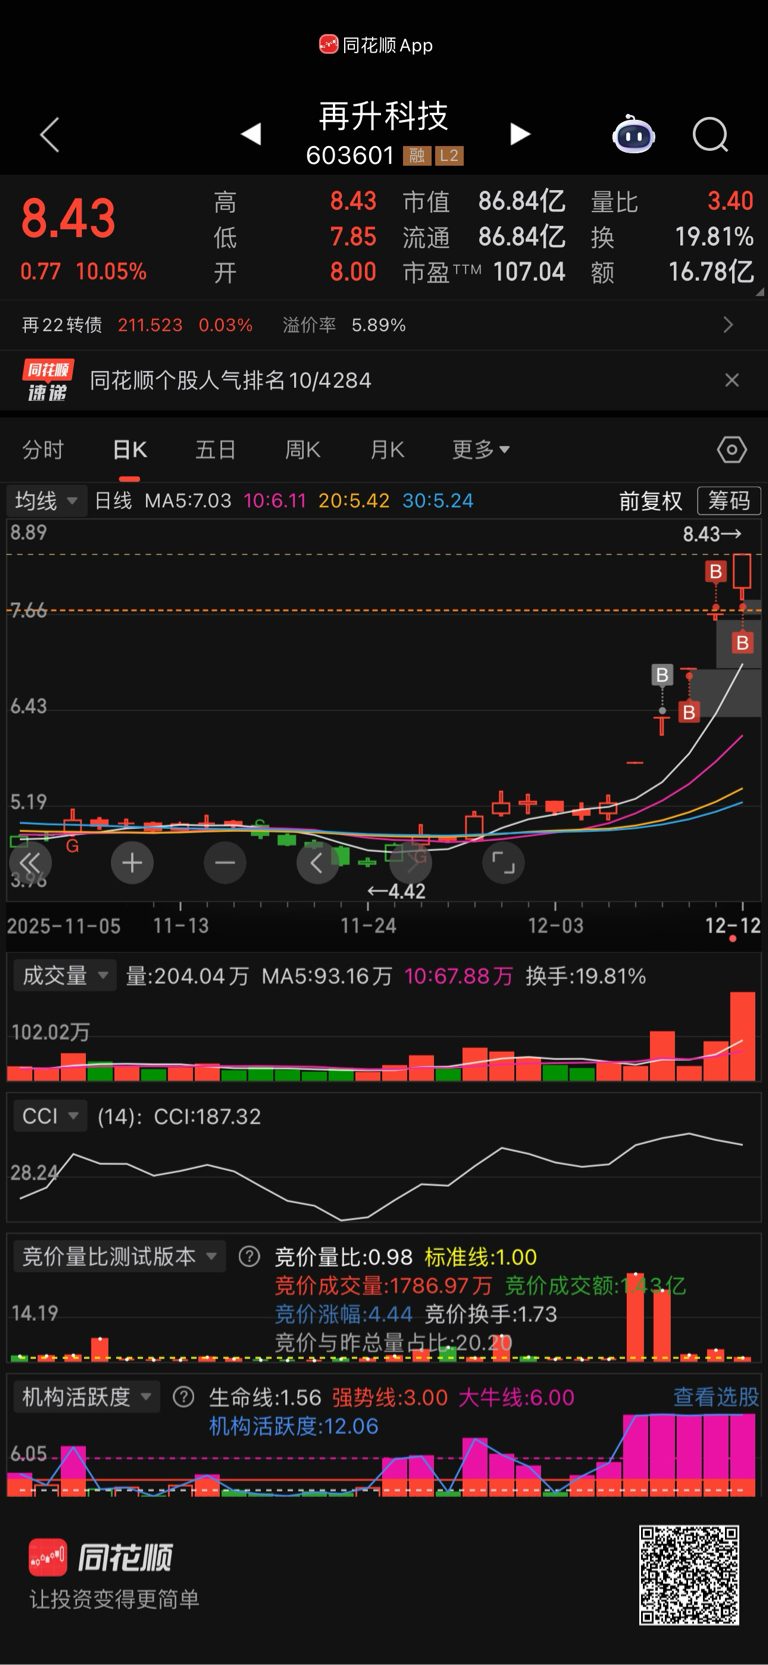Tap the 筹码 chip distribution button
The width and height of the screenshot is (768, 1665).
point(729,501)
